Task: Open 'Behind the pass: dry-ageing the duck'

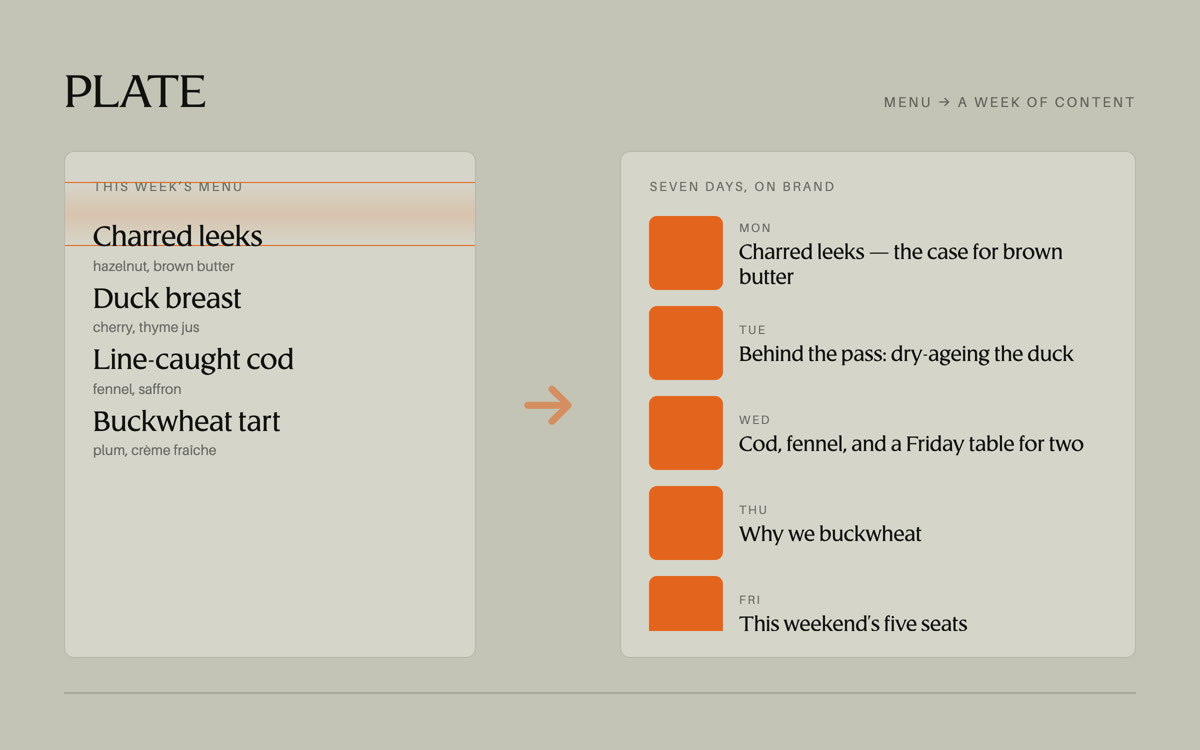Action: pyautogui.click(x=906, y=354)
